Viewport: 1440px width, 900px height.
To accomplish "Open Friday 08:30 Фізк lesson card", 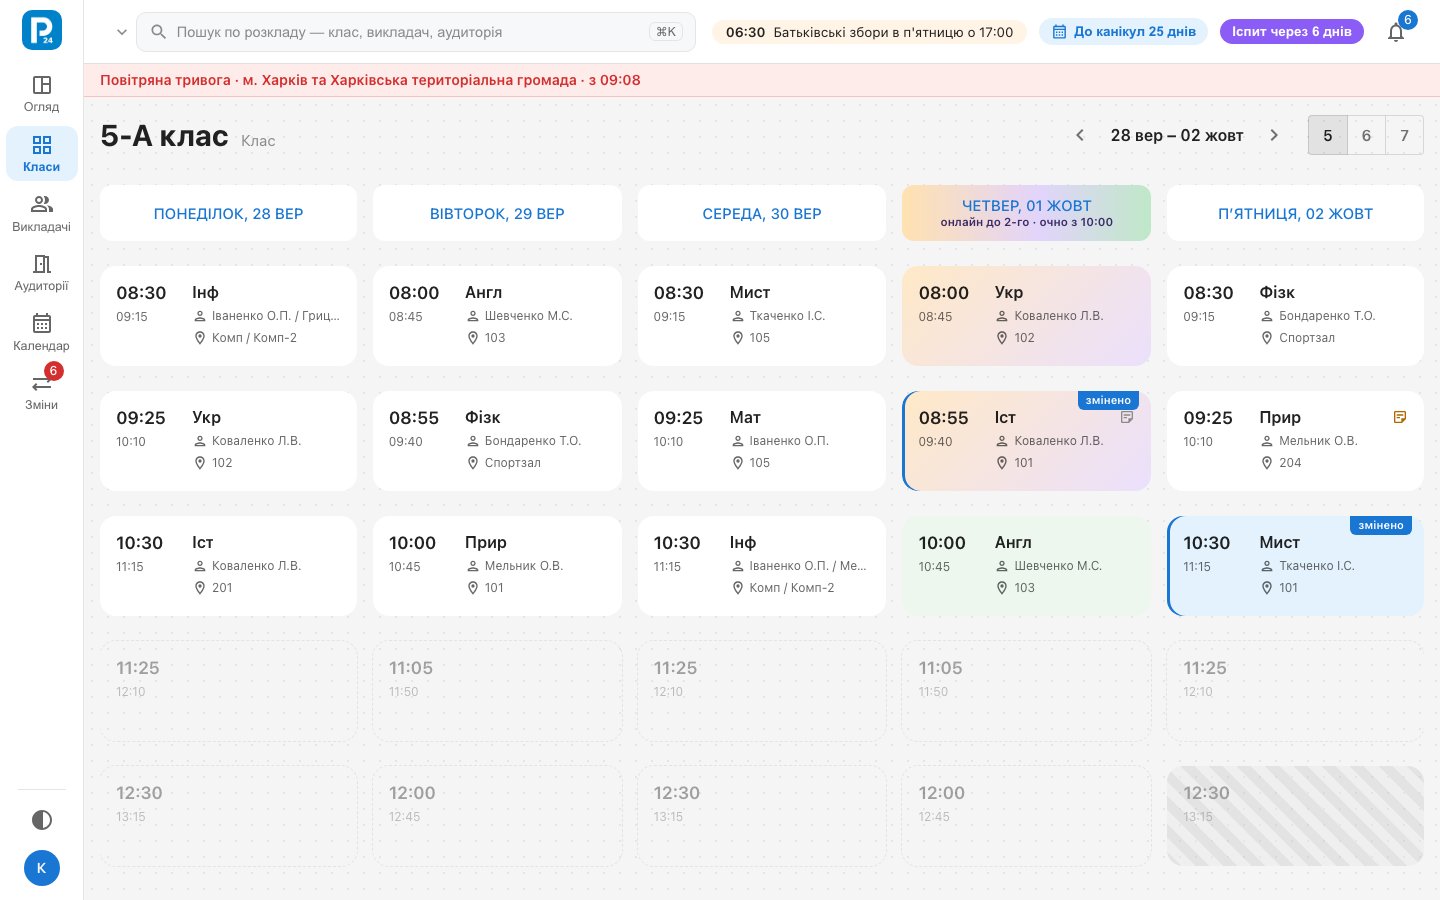I will (x=1295, y=316).
